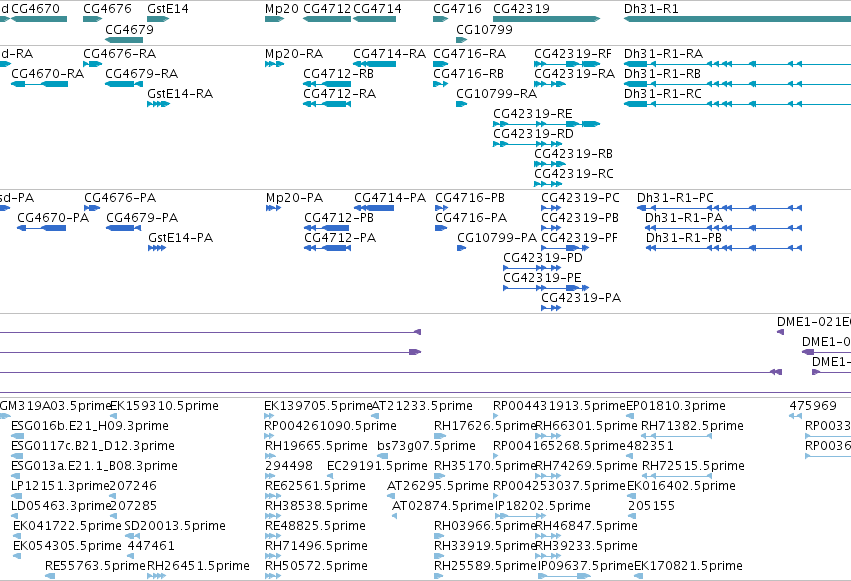Click EST label IP18202.5prime
Viewport: 851px width, 581px height.
tap(542, 506)
